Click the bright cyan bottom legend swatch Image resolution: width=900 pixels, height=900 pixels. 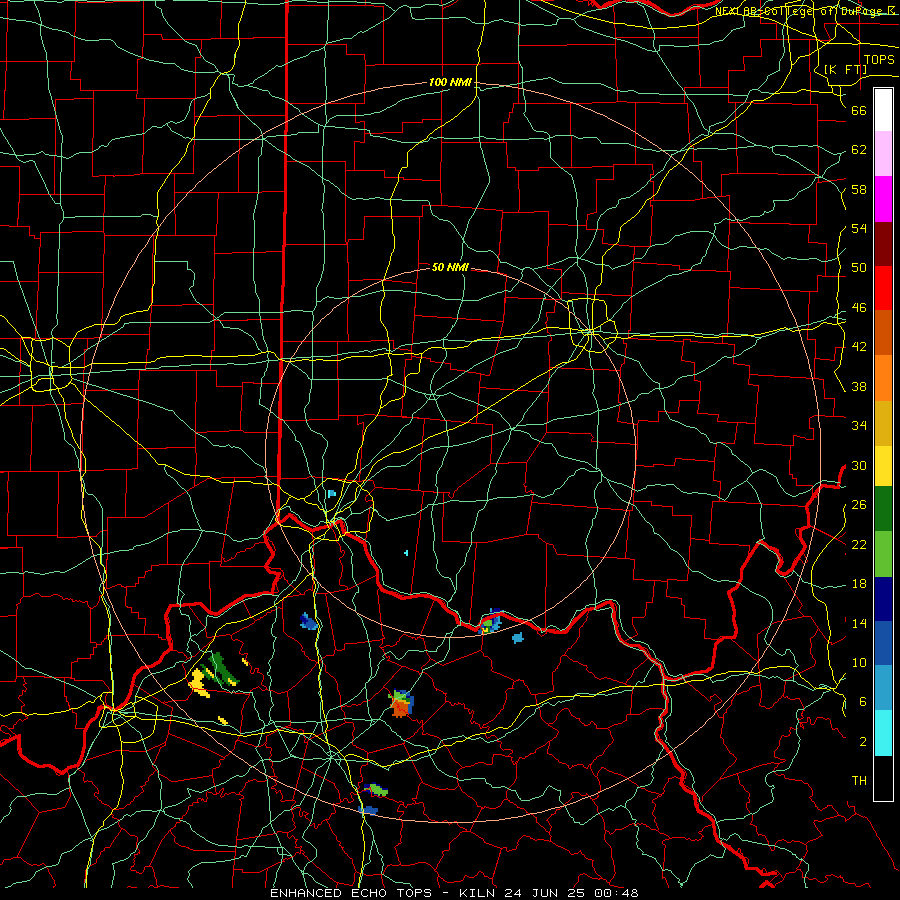(x=883, y=734)
